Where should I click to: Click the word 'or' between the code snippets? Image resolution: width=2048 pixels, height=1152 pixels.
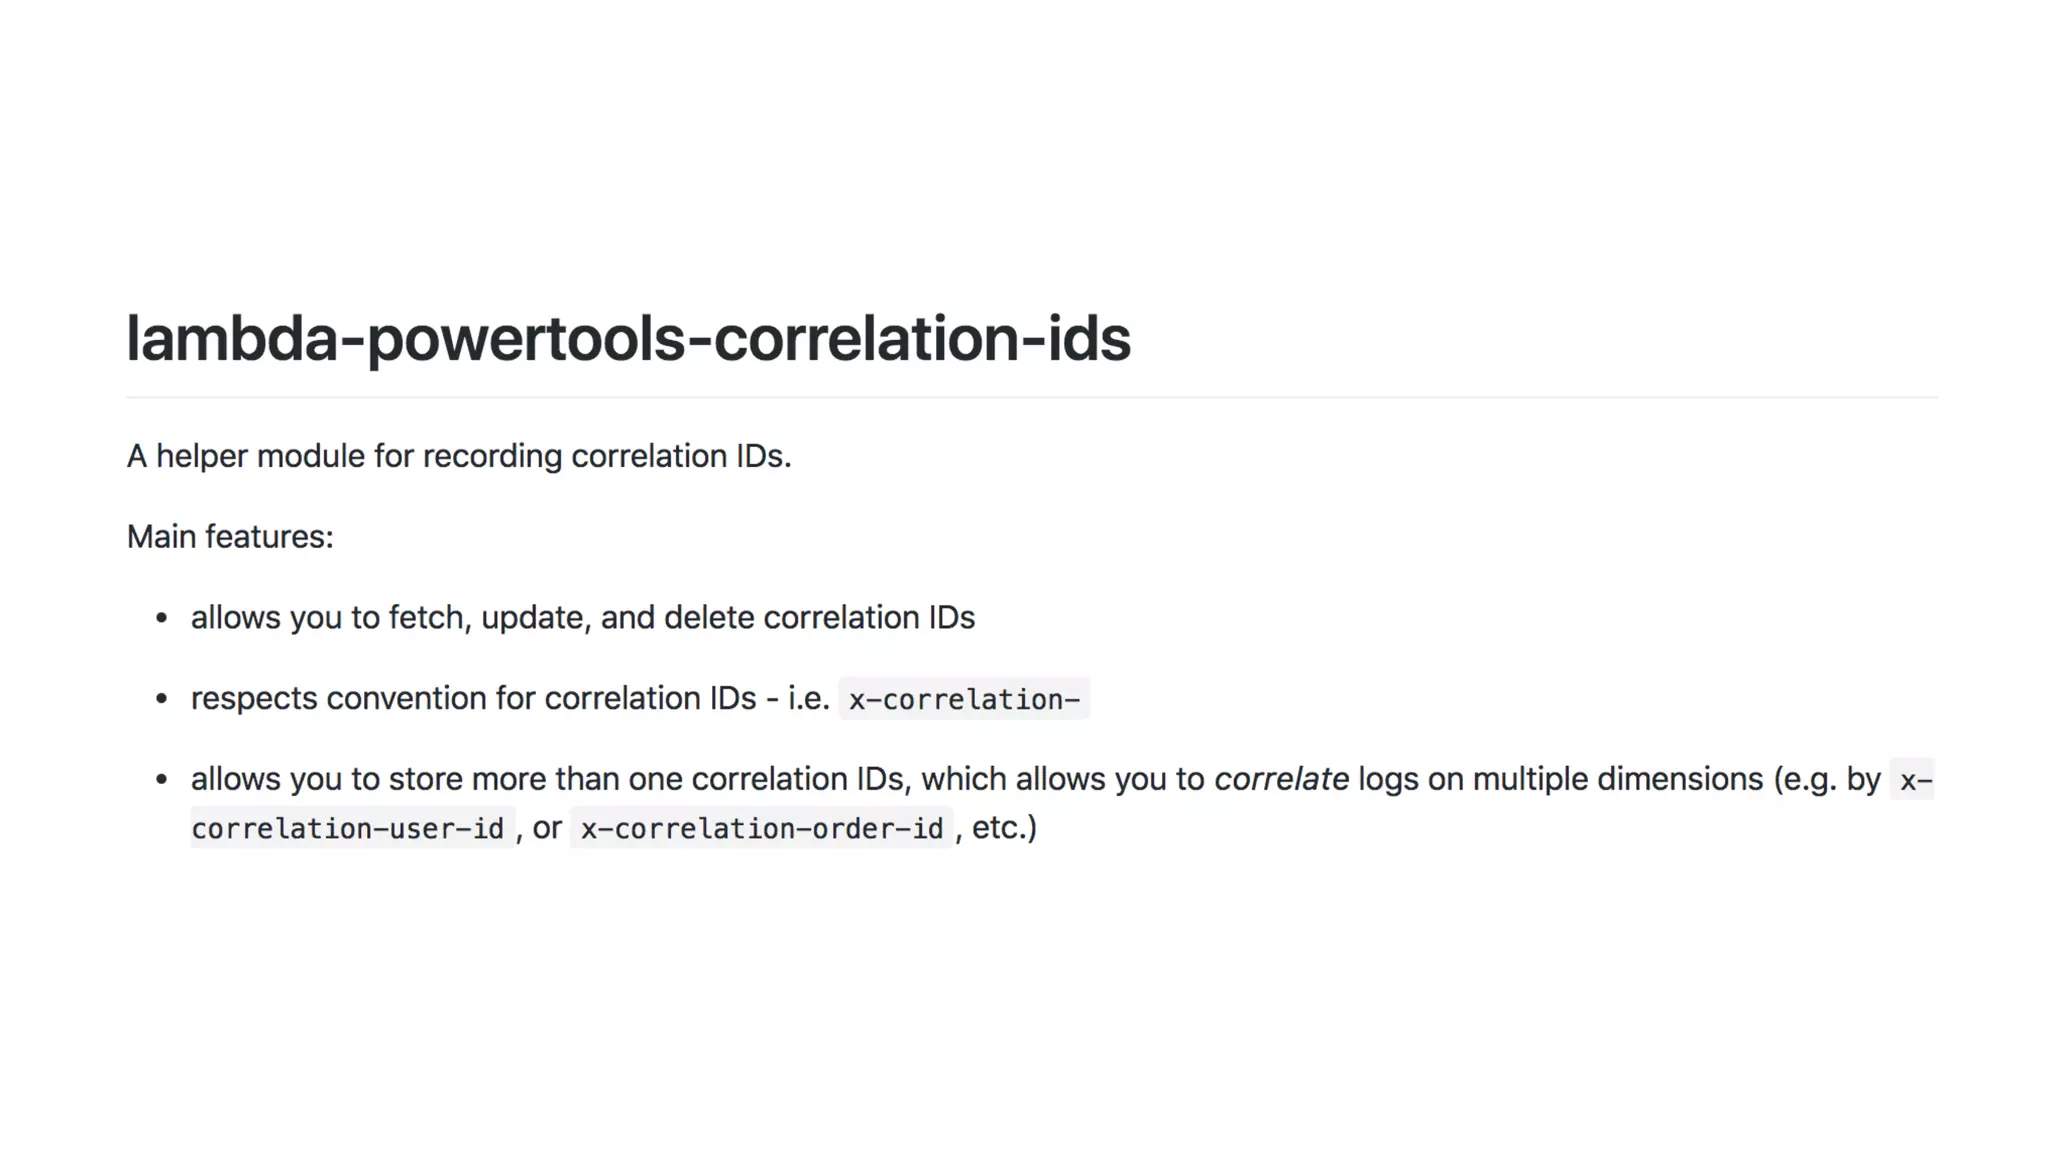(547, 829)
